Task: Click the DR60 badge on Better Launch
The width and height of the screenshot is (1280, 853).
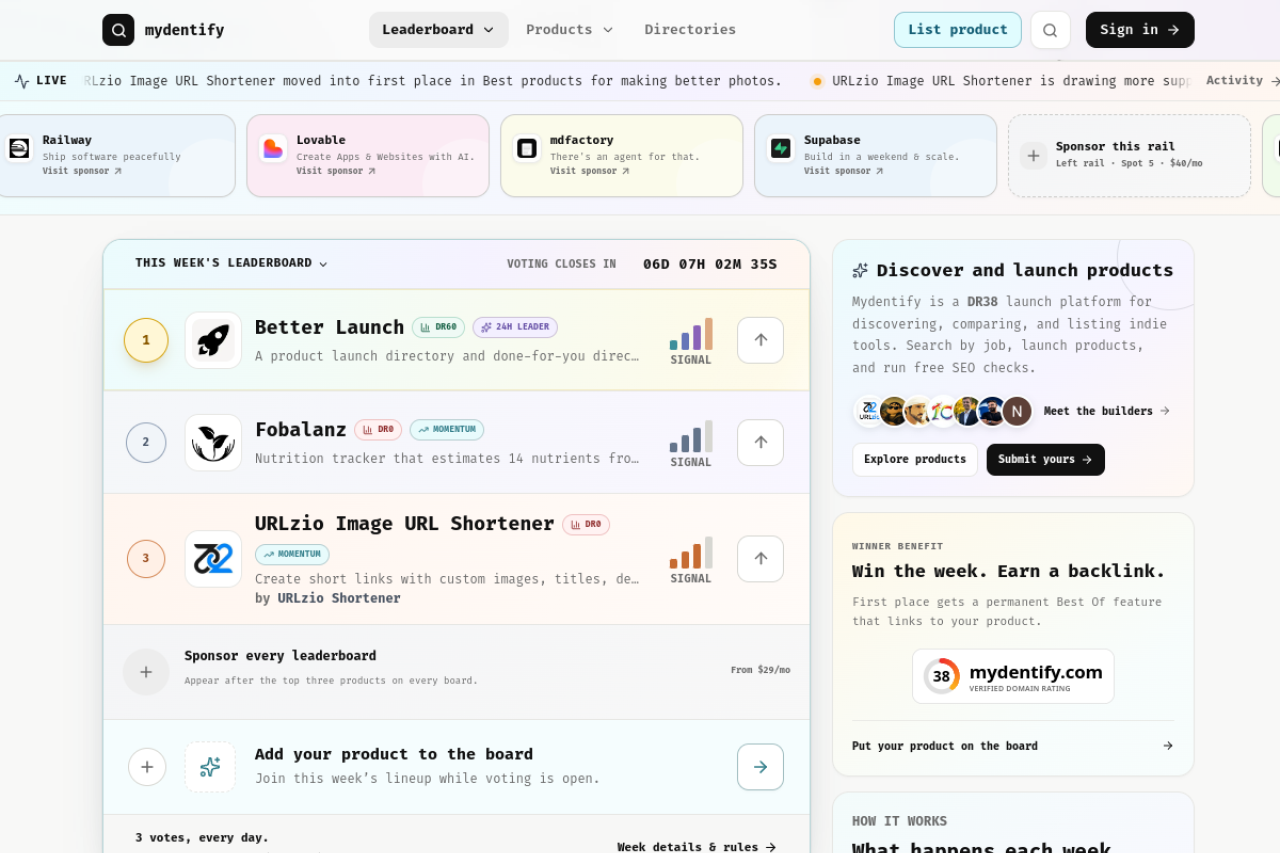Action: tap(438, 327)
